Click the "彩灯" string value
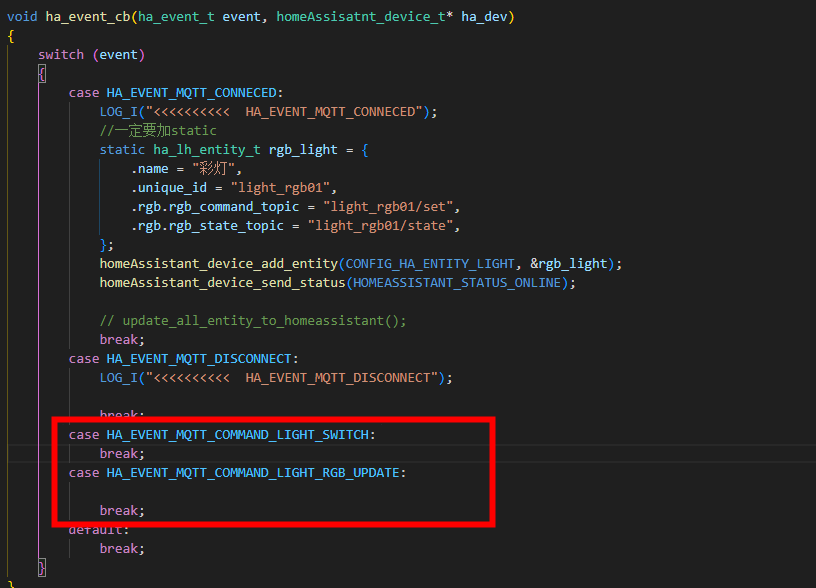This screenshot has height=588, width=816. 213,169
